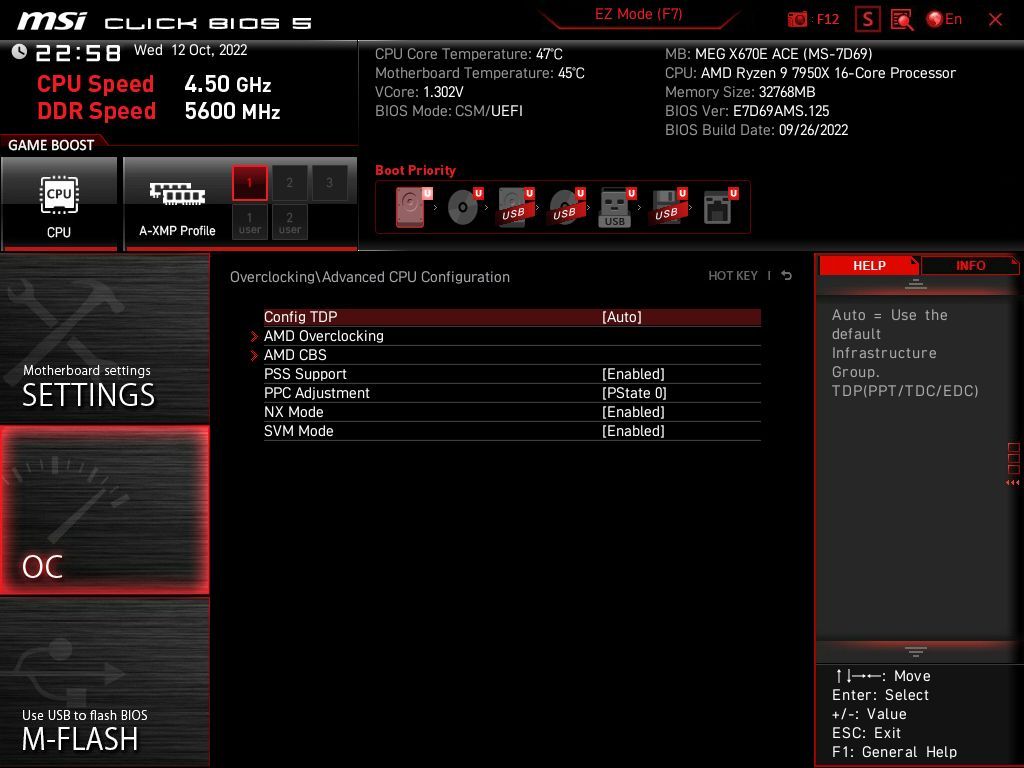Open favorites with the S icon

[x=867, y=19]
